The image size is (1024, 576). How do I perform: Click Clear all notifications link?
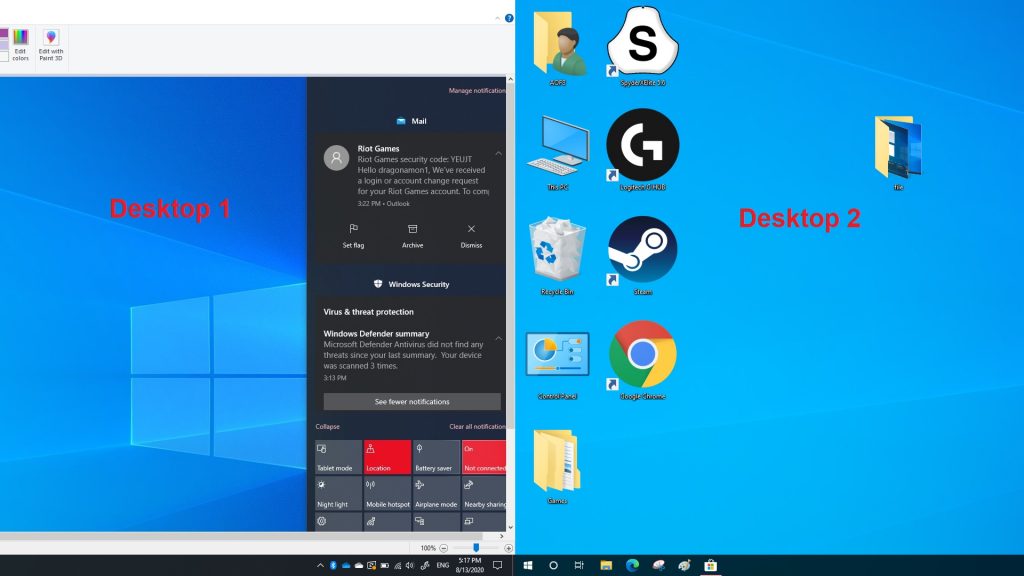point(477,426)
